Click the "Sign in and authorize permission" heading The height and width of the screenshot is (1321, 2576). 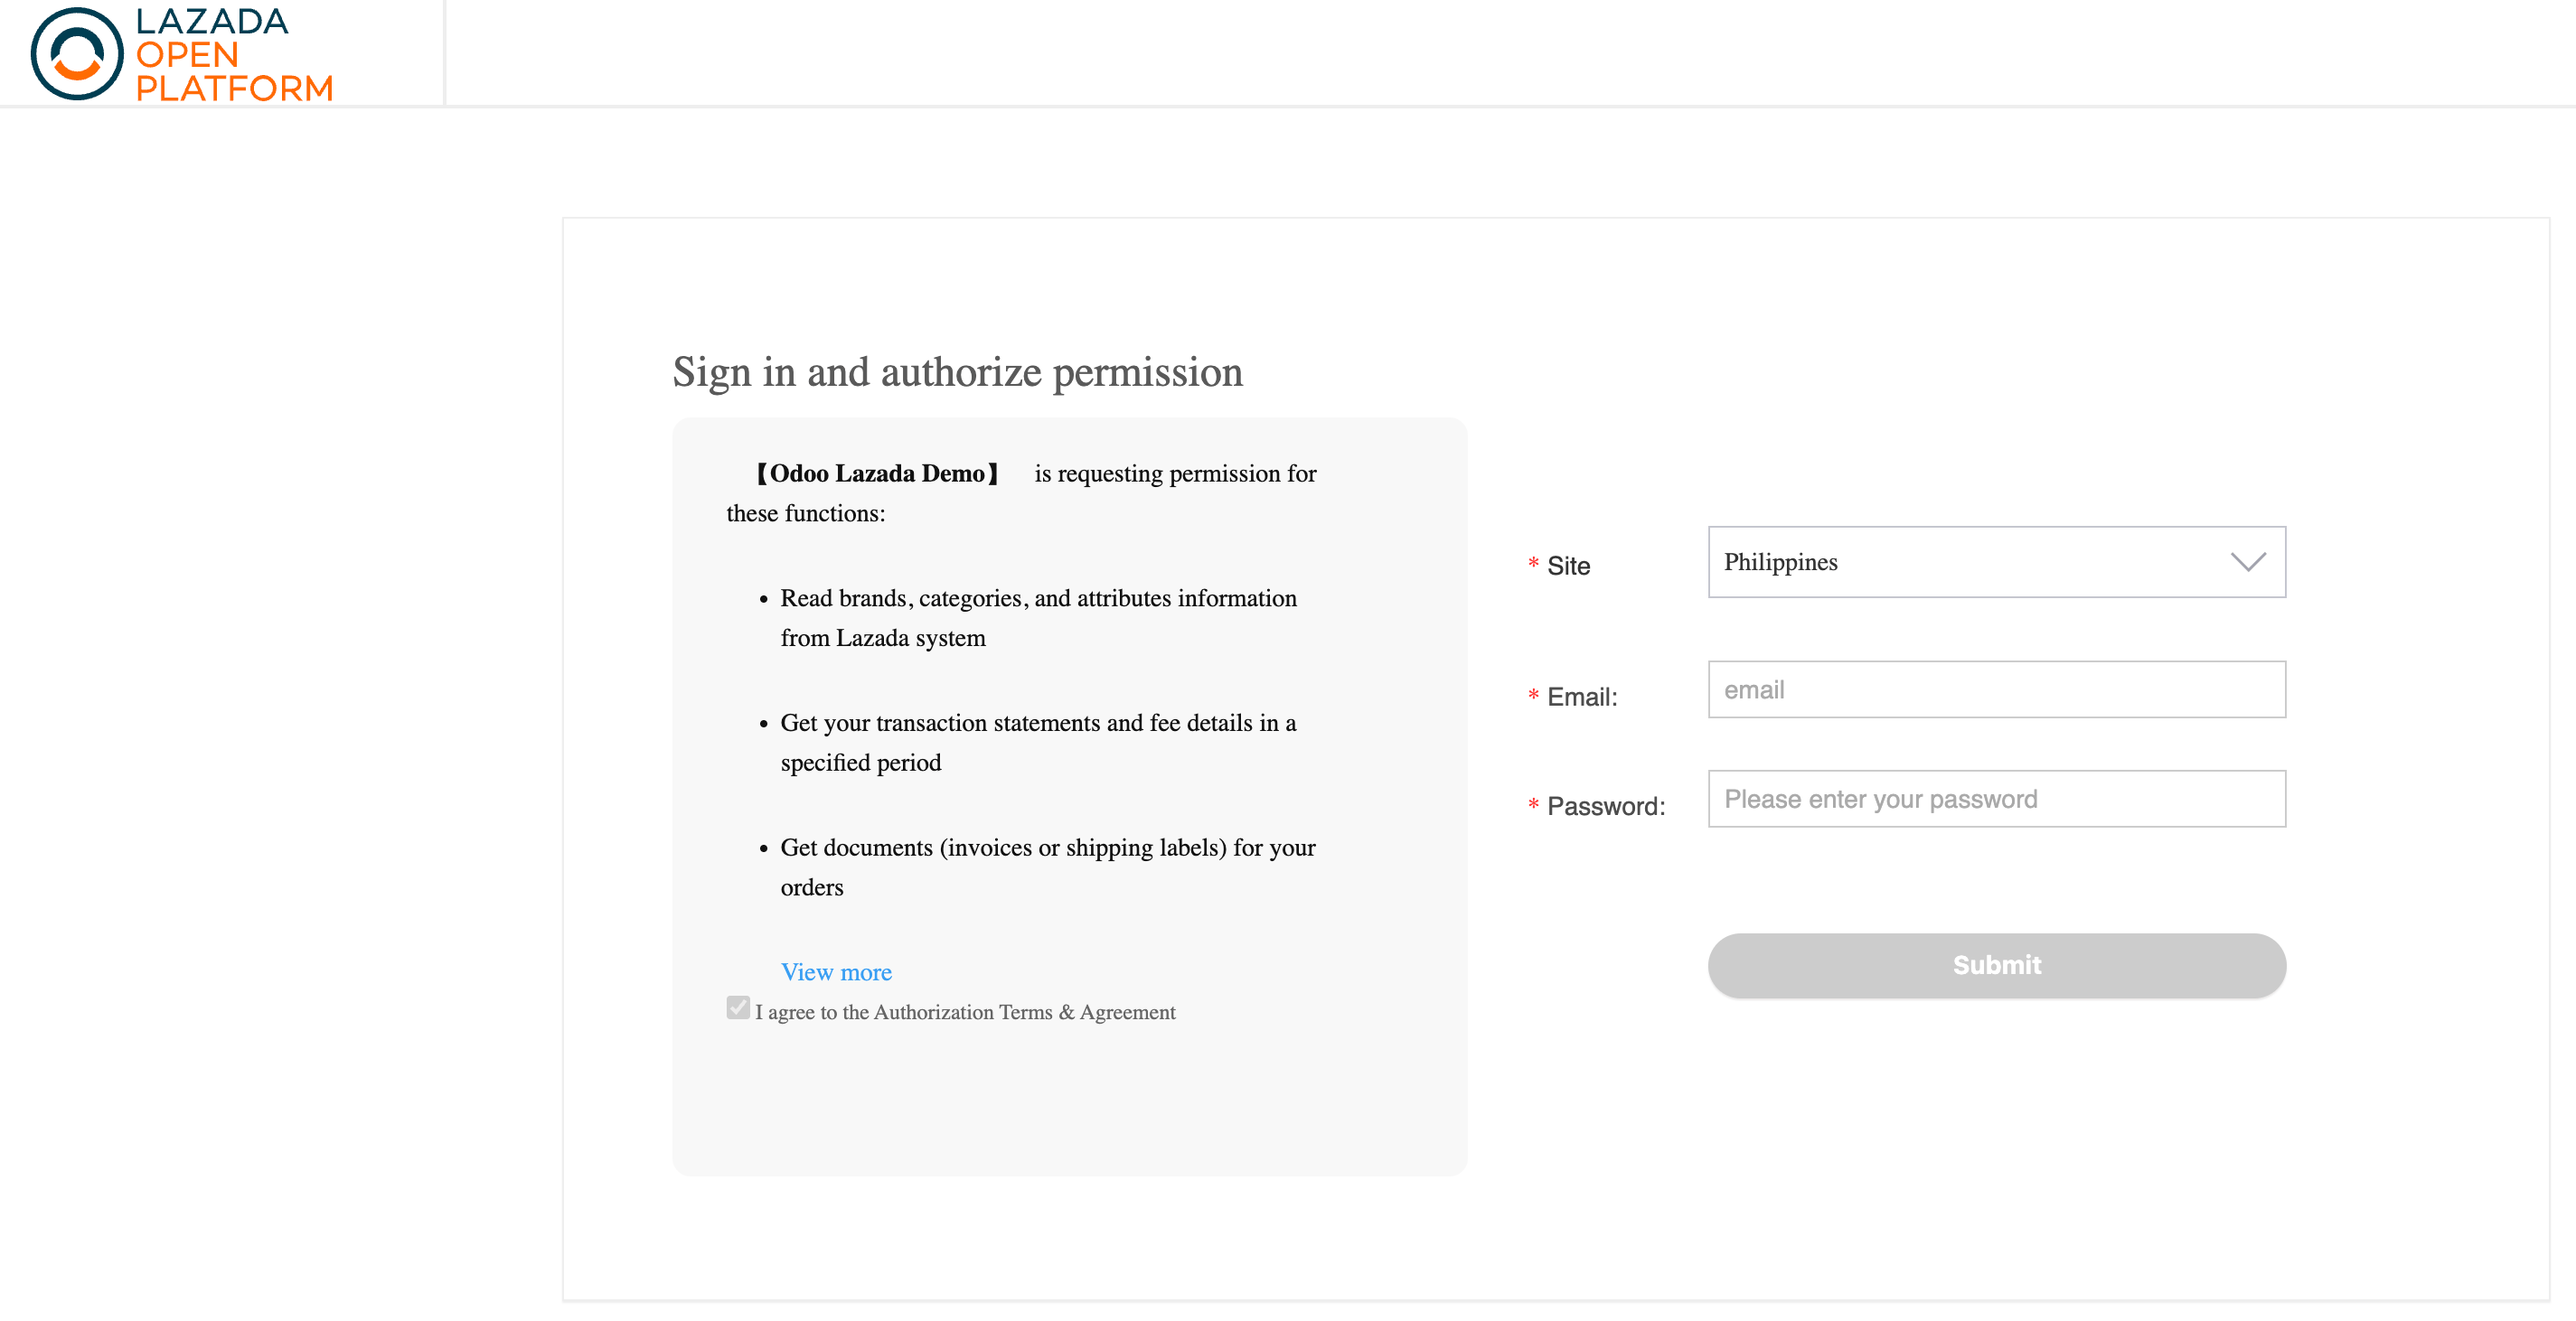tap(957, 371)
